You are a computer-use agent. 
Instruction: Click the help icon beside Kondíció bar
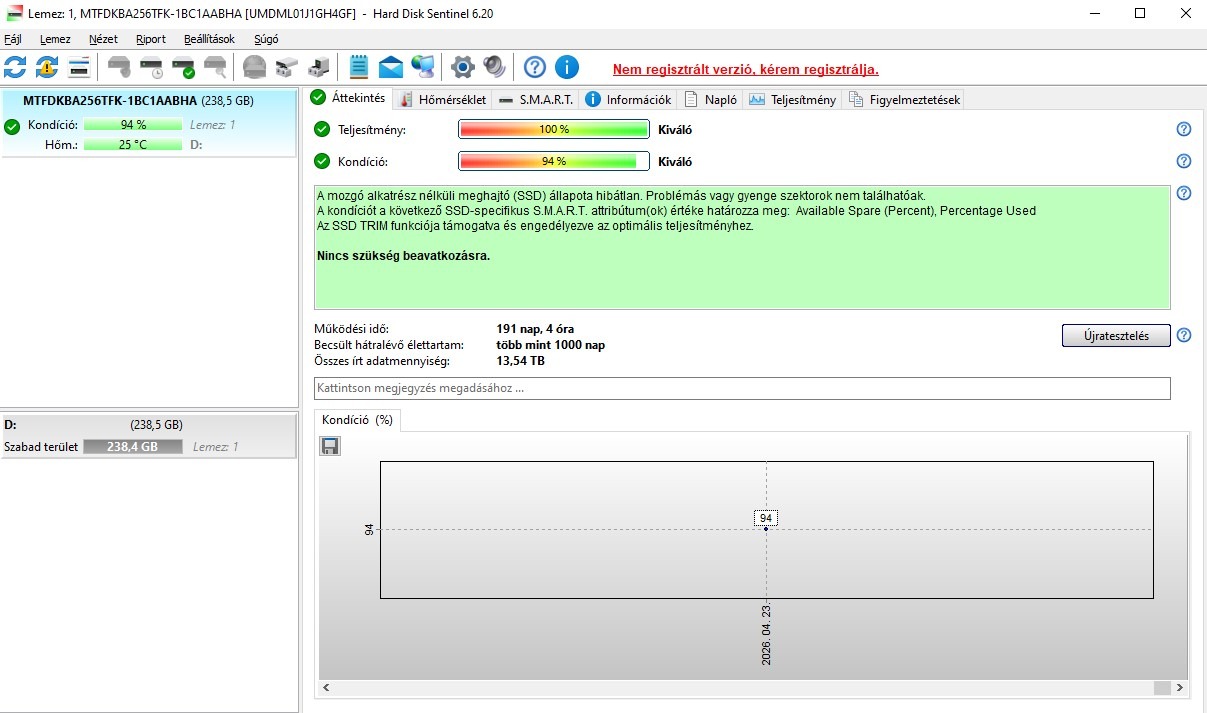[x=1184, y=161]
